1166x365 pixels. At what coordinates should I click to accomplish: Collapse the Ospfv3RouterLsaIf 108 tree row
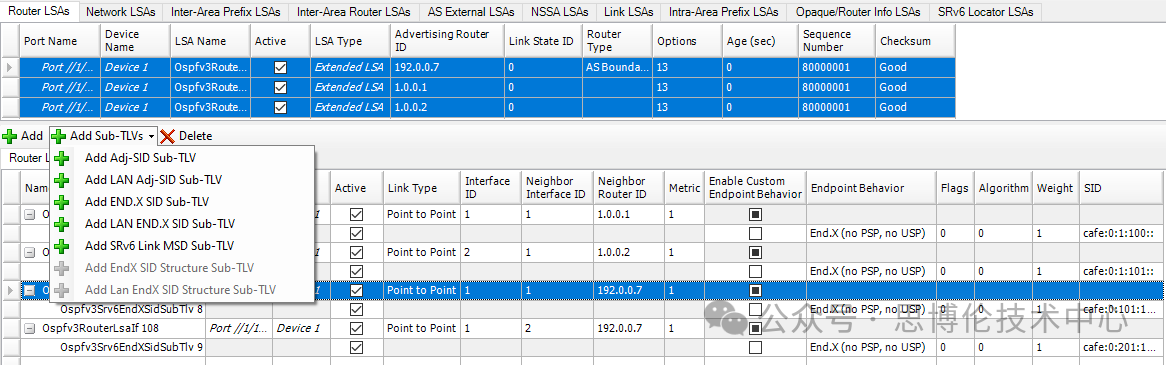coord(30,328)
